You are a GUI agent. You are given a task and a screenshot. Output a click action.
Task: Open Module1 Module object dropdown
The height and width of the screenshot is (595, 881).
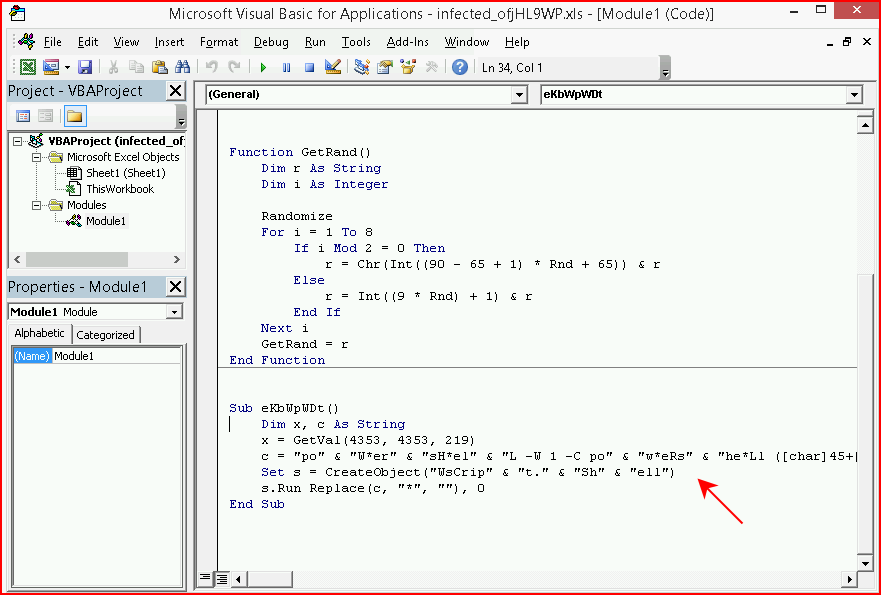point(175,312)
